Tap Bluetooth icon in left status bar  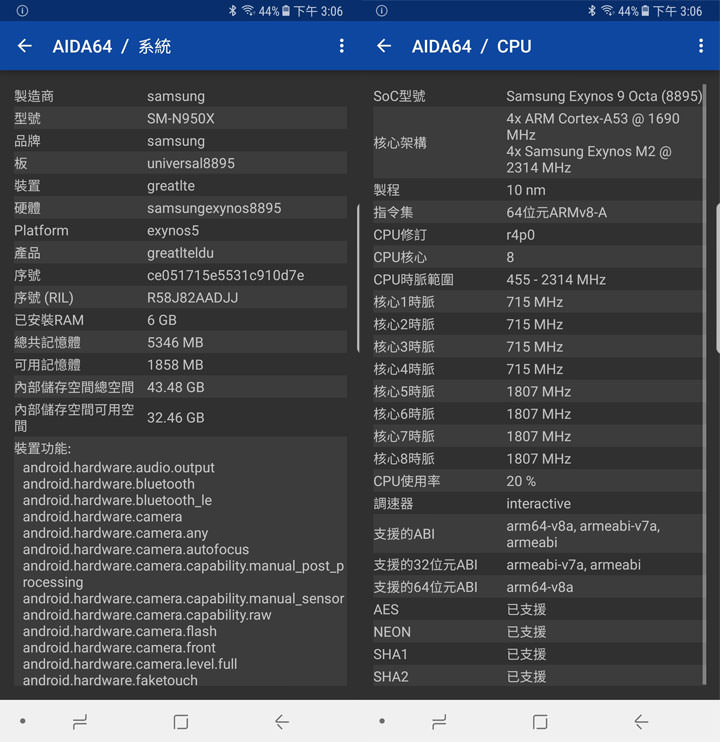click(x=232, y=10)
